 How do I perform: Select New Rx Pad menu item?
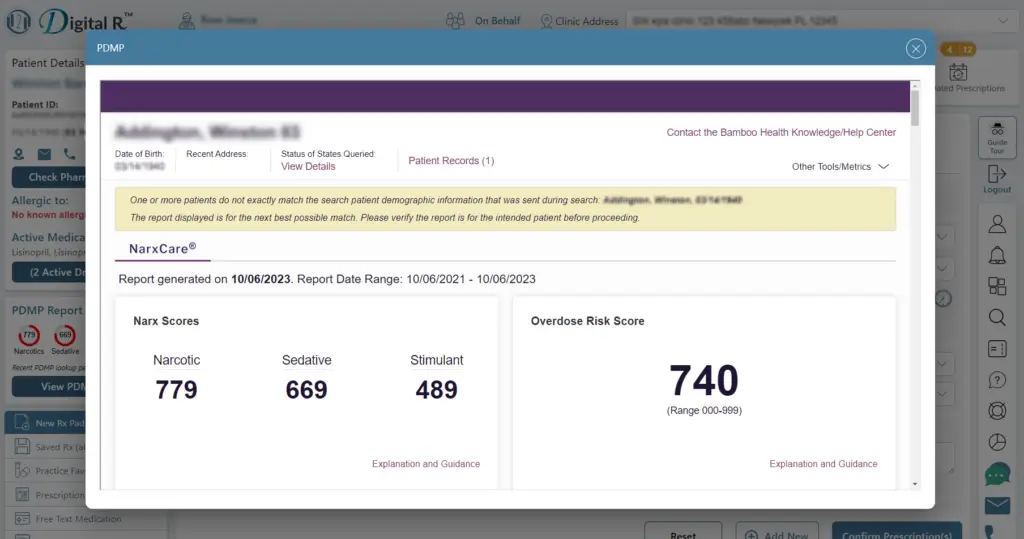tap(46, 423)
